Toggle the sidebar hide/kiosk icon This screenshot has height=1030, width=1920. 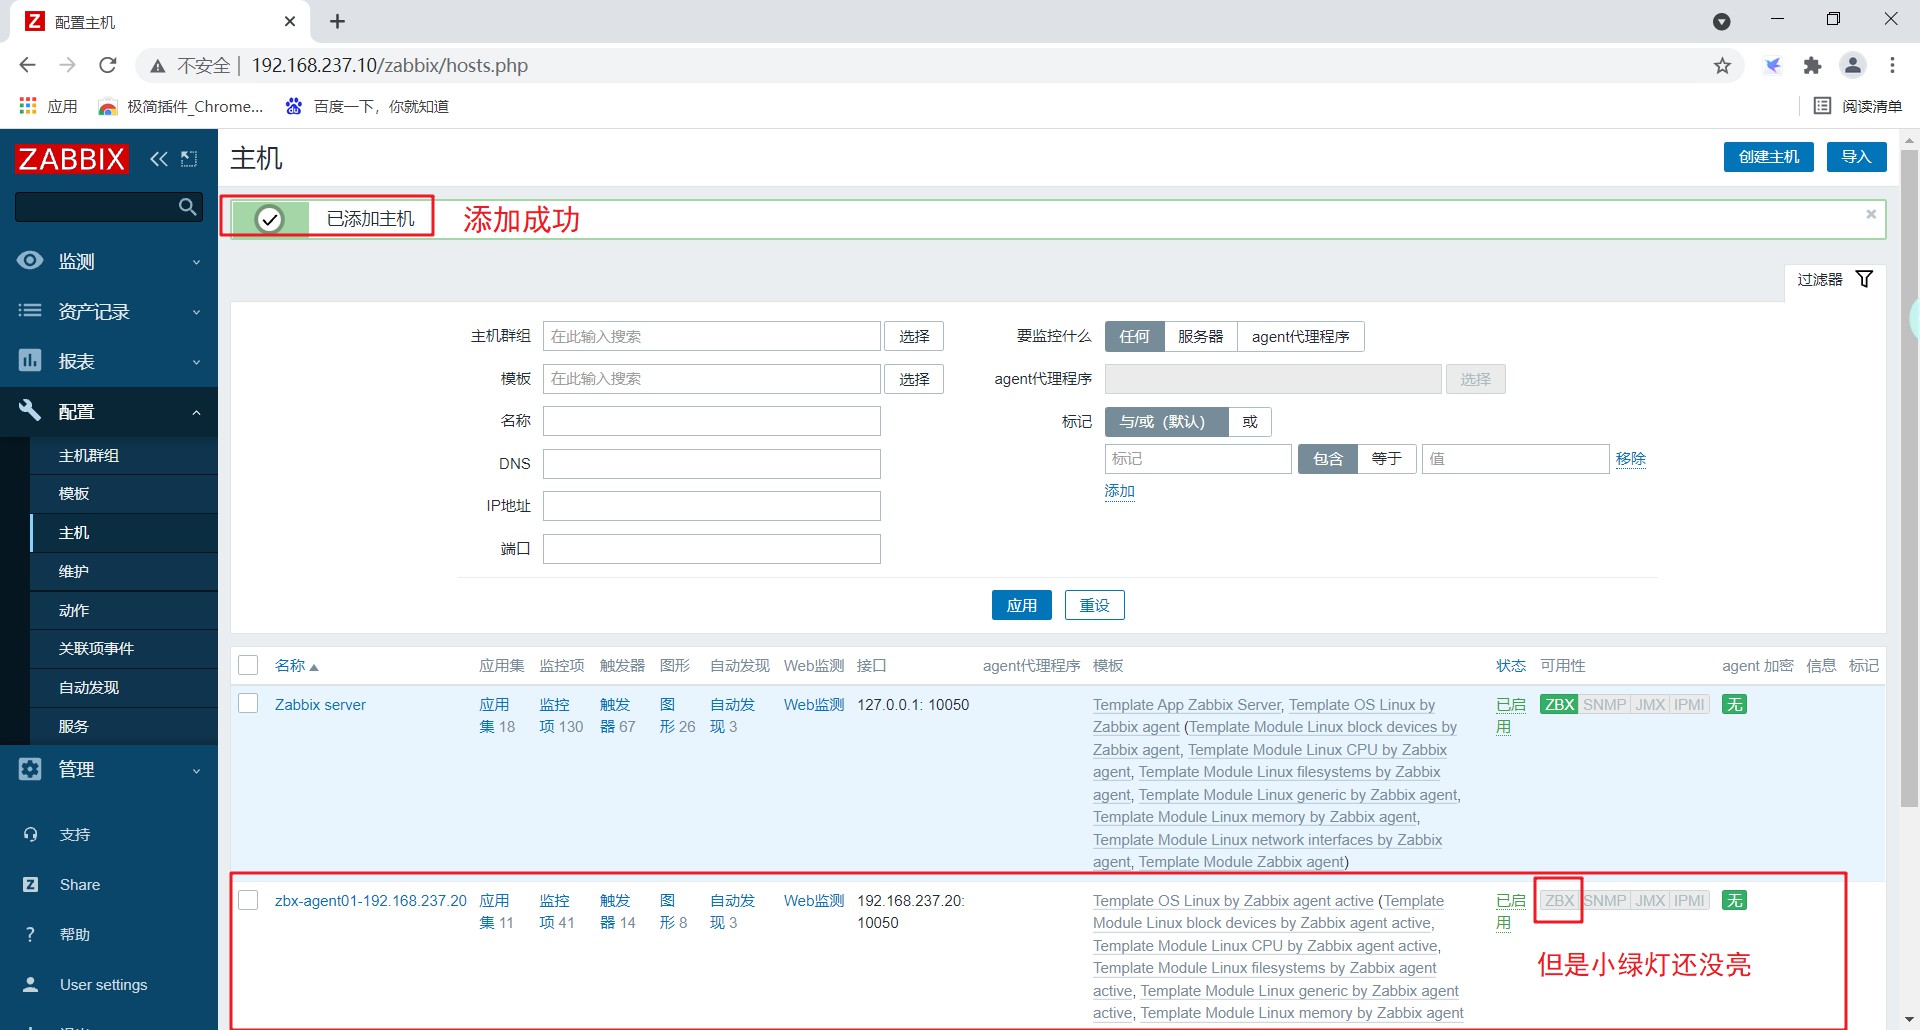[189, 159]
